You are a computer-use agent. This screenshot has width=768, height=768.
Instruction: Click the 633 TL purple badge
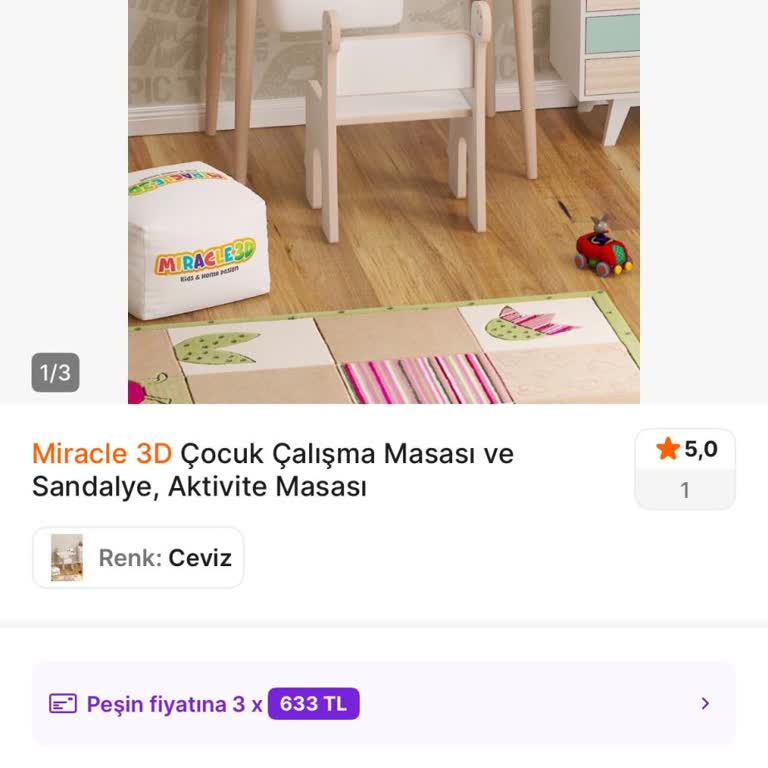click(x=313, y=704)
